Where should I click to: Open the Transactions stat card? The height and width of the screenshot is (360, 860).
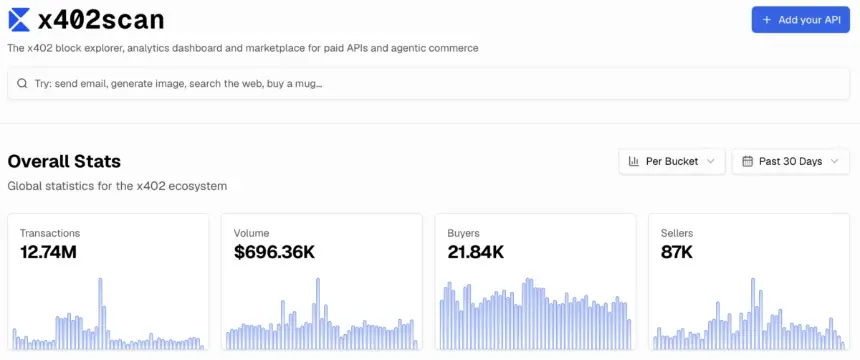[108, 282]
